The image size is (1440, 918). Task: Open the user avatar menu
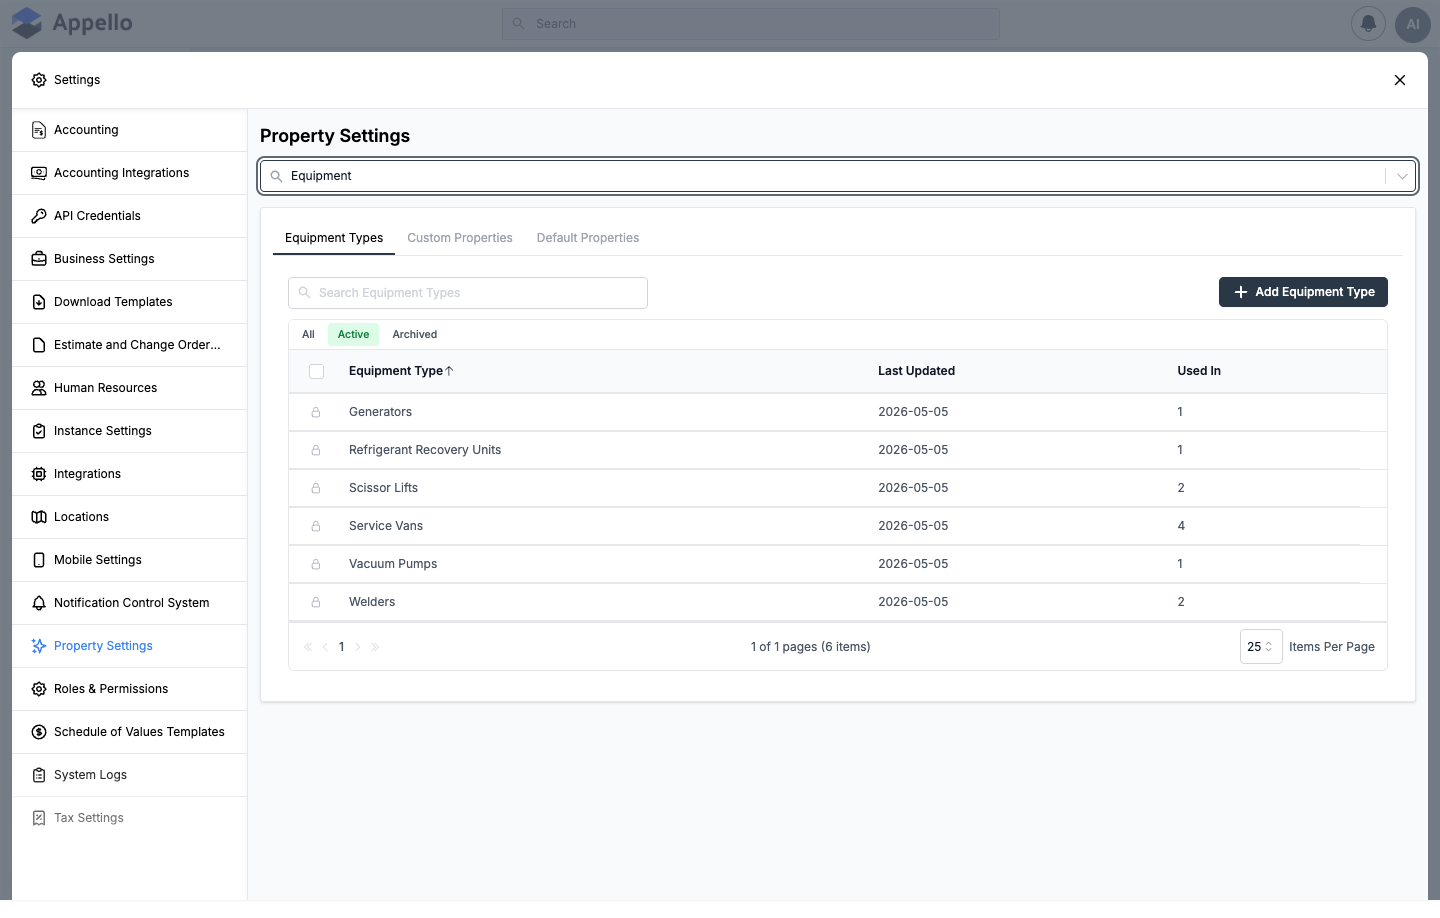(1412, 24)
